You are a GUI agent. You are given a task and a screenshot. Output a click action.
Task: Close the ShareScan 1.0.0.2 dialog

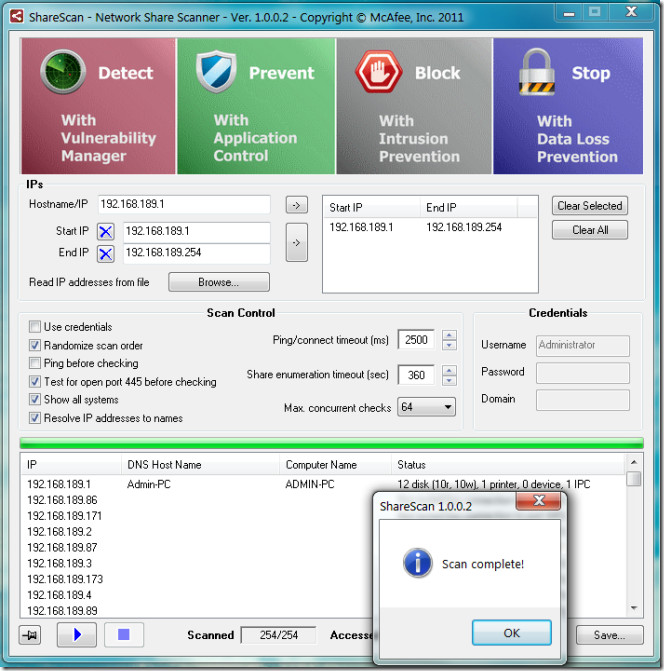(x=539, y=500)
